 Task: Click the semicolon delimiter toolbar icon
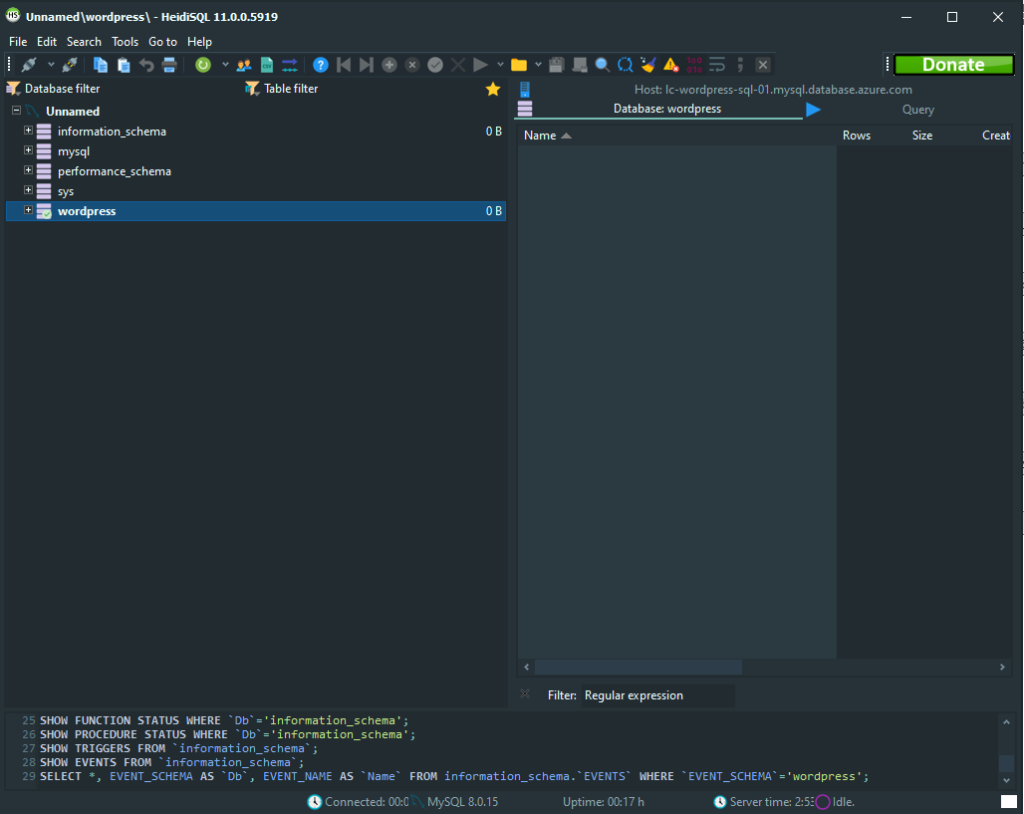[740, 65]
